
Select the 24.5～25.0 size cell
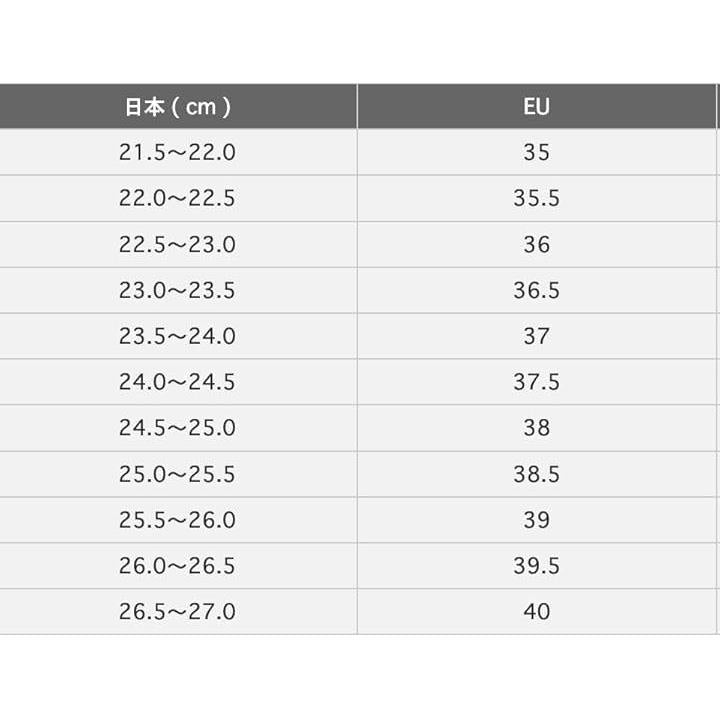click(x=178, y=428)
